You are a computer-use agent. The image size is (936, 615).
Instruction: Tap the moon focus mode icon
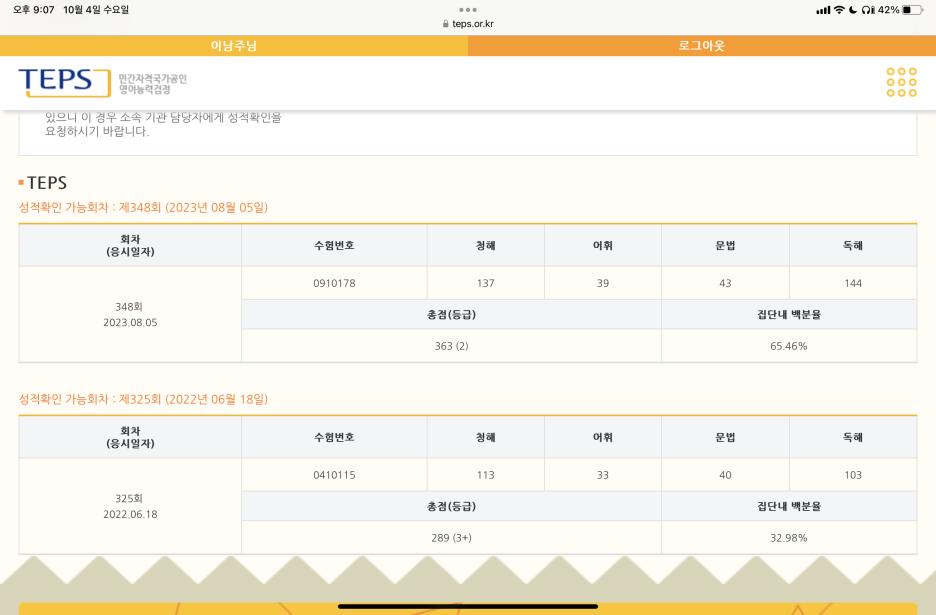coord(853,10)
